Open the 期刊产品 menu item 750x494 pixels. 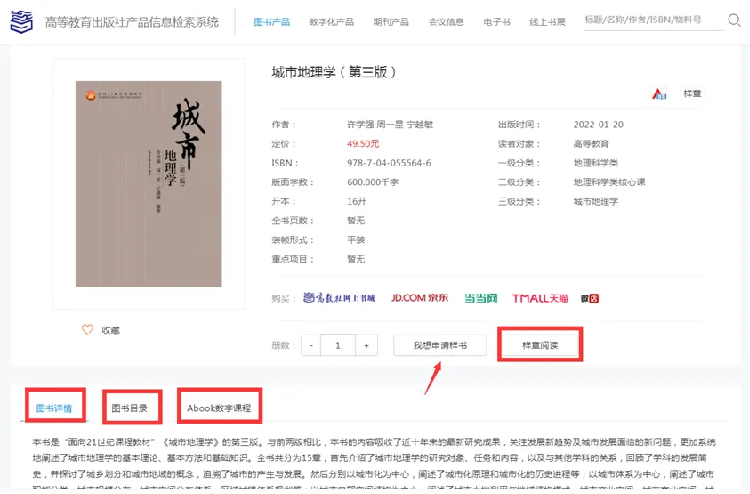pos(391,22)
